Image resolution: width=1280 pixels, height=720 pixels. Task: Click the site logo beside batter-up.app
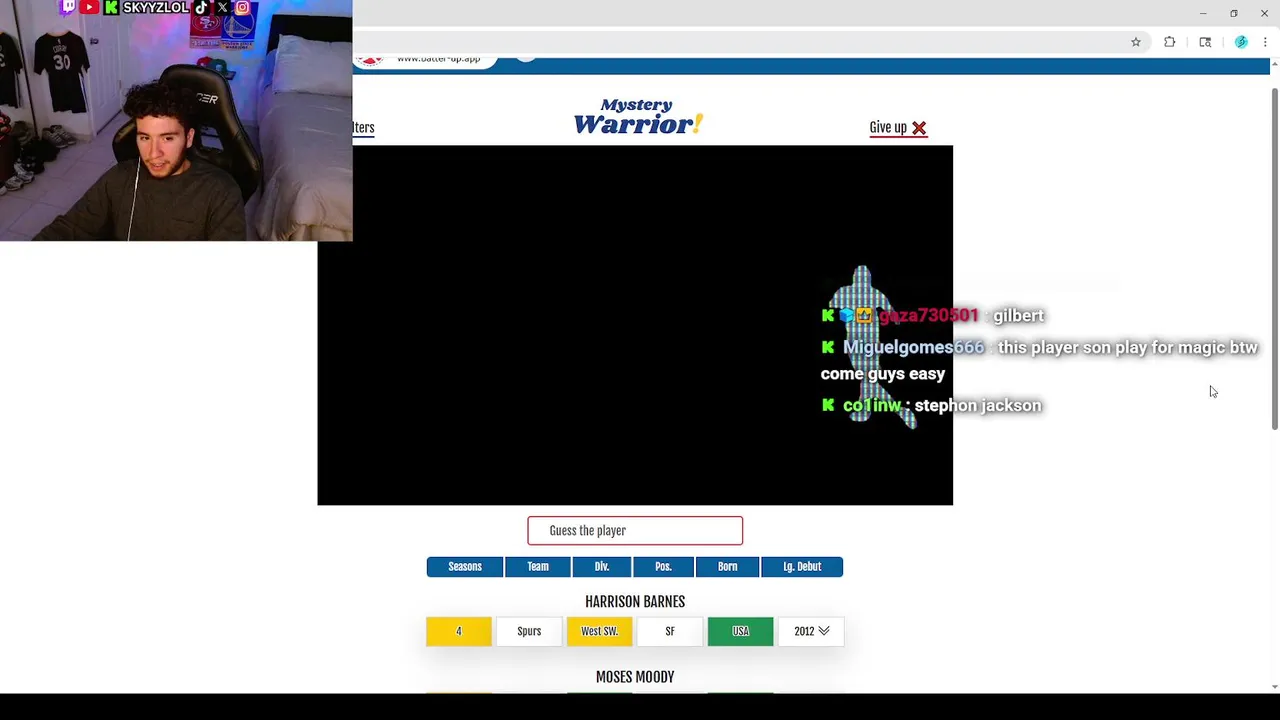[371, 60]
